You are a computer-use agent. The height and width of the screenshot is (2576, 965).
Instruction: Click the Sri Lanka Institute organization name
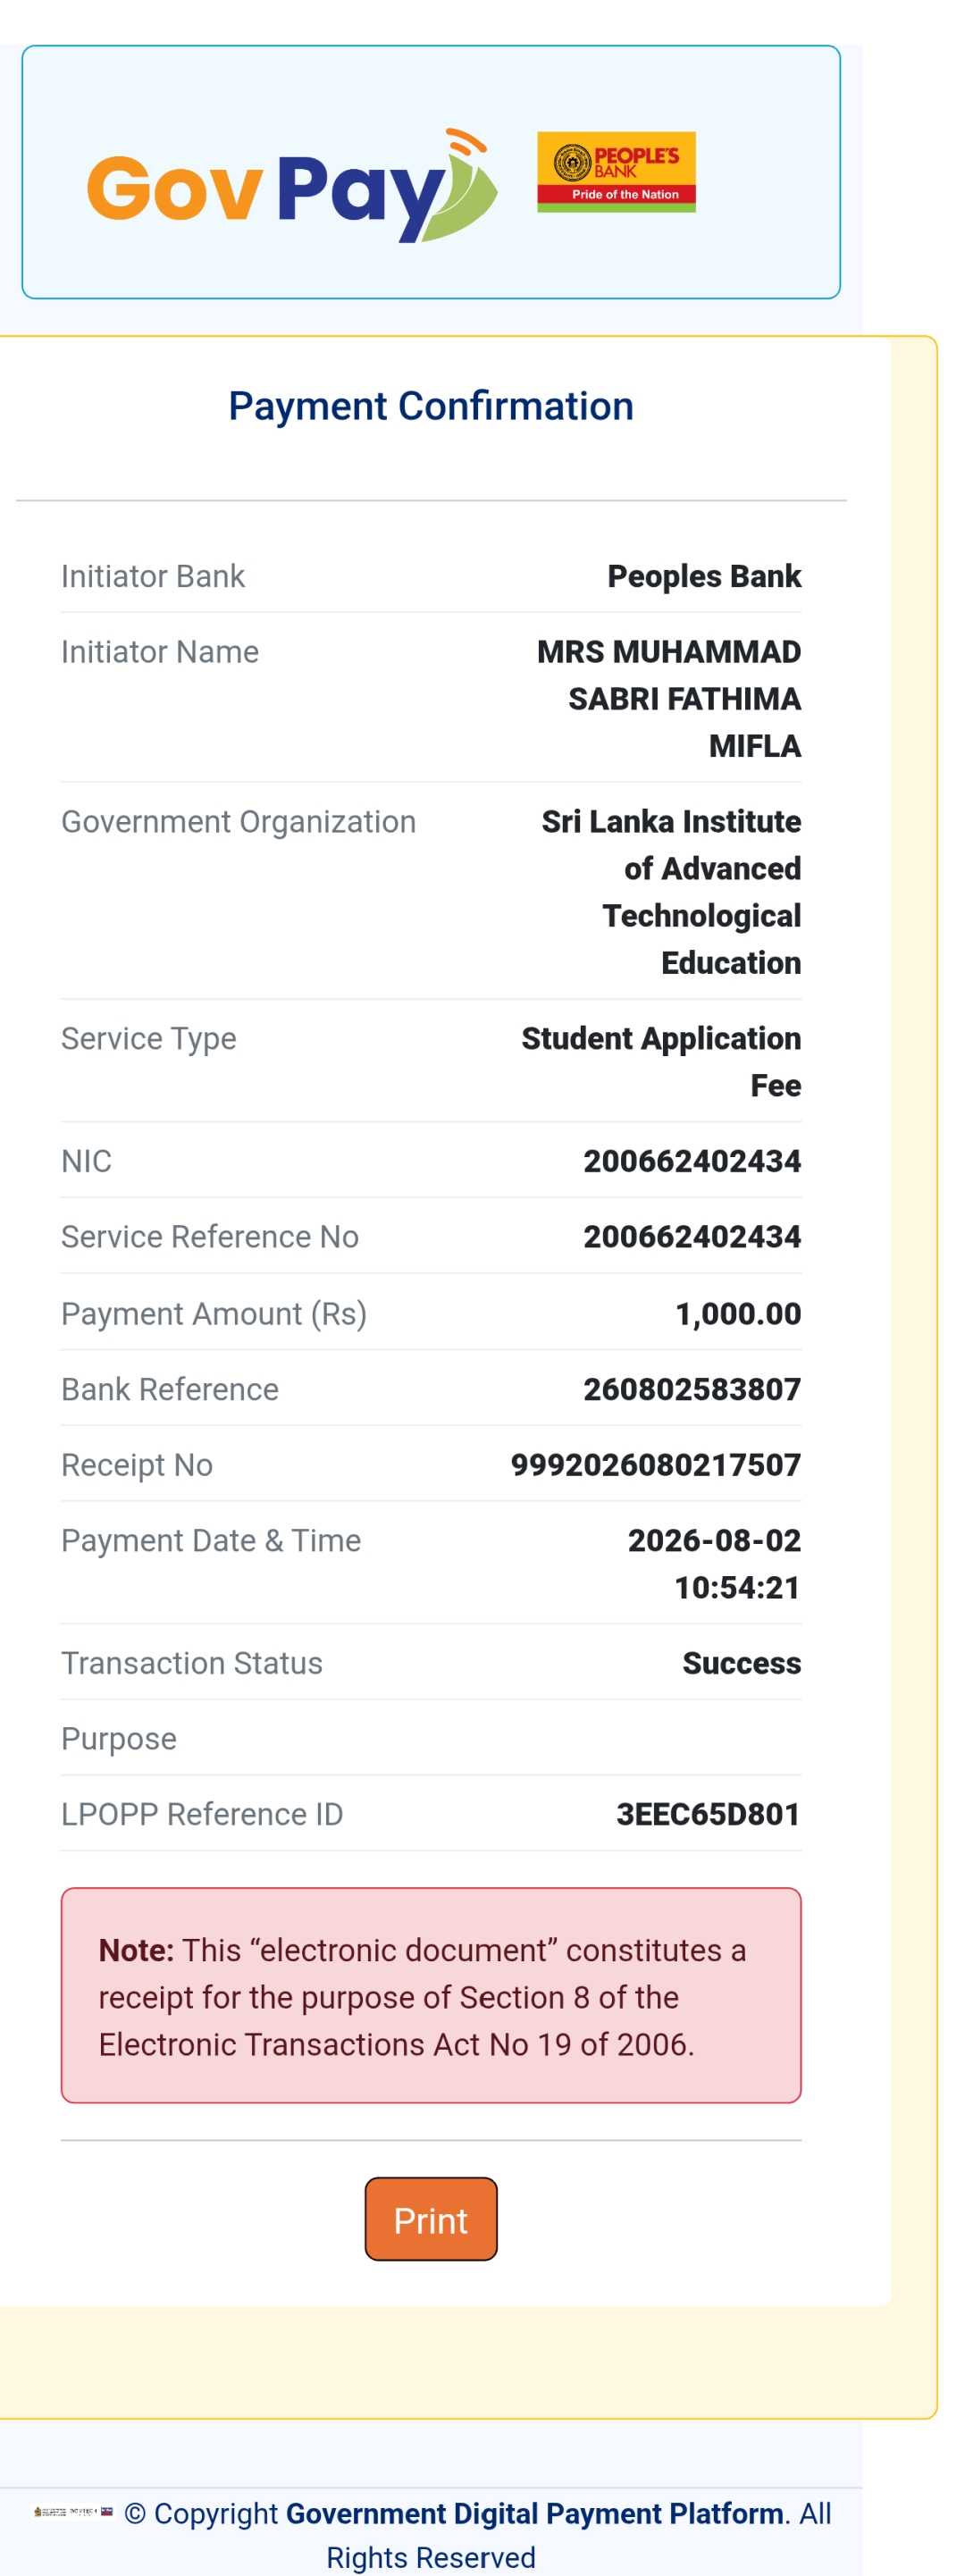tap(670, 892)
